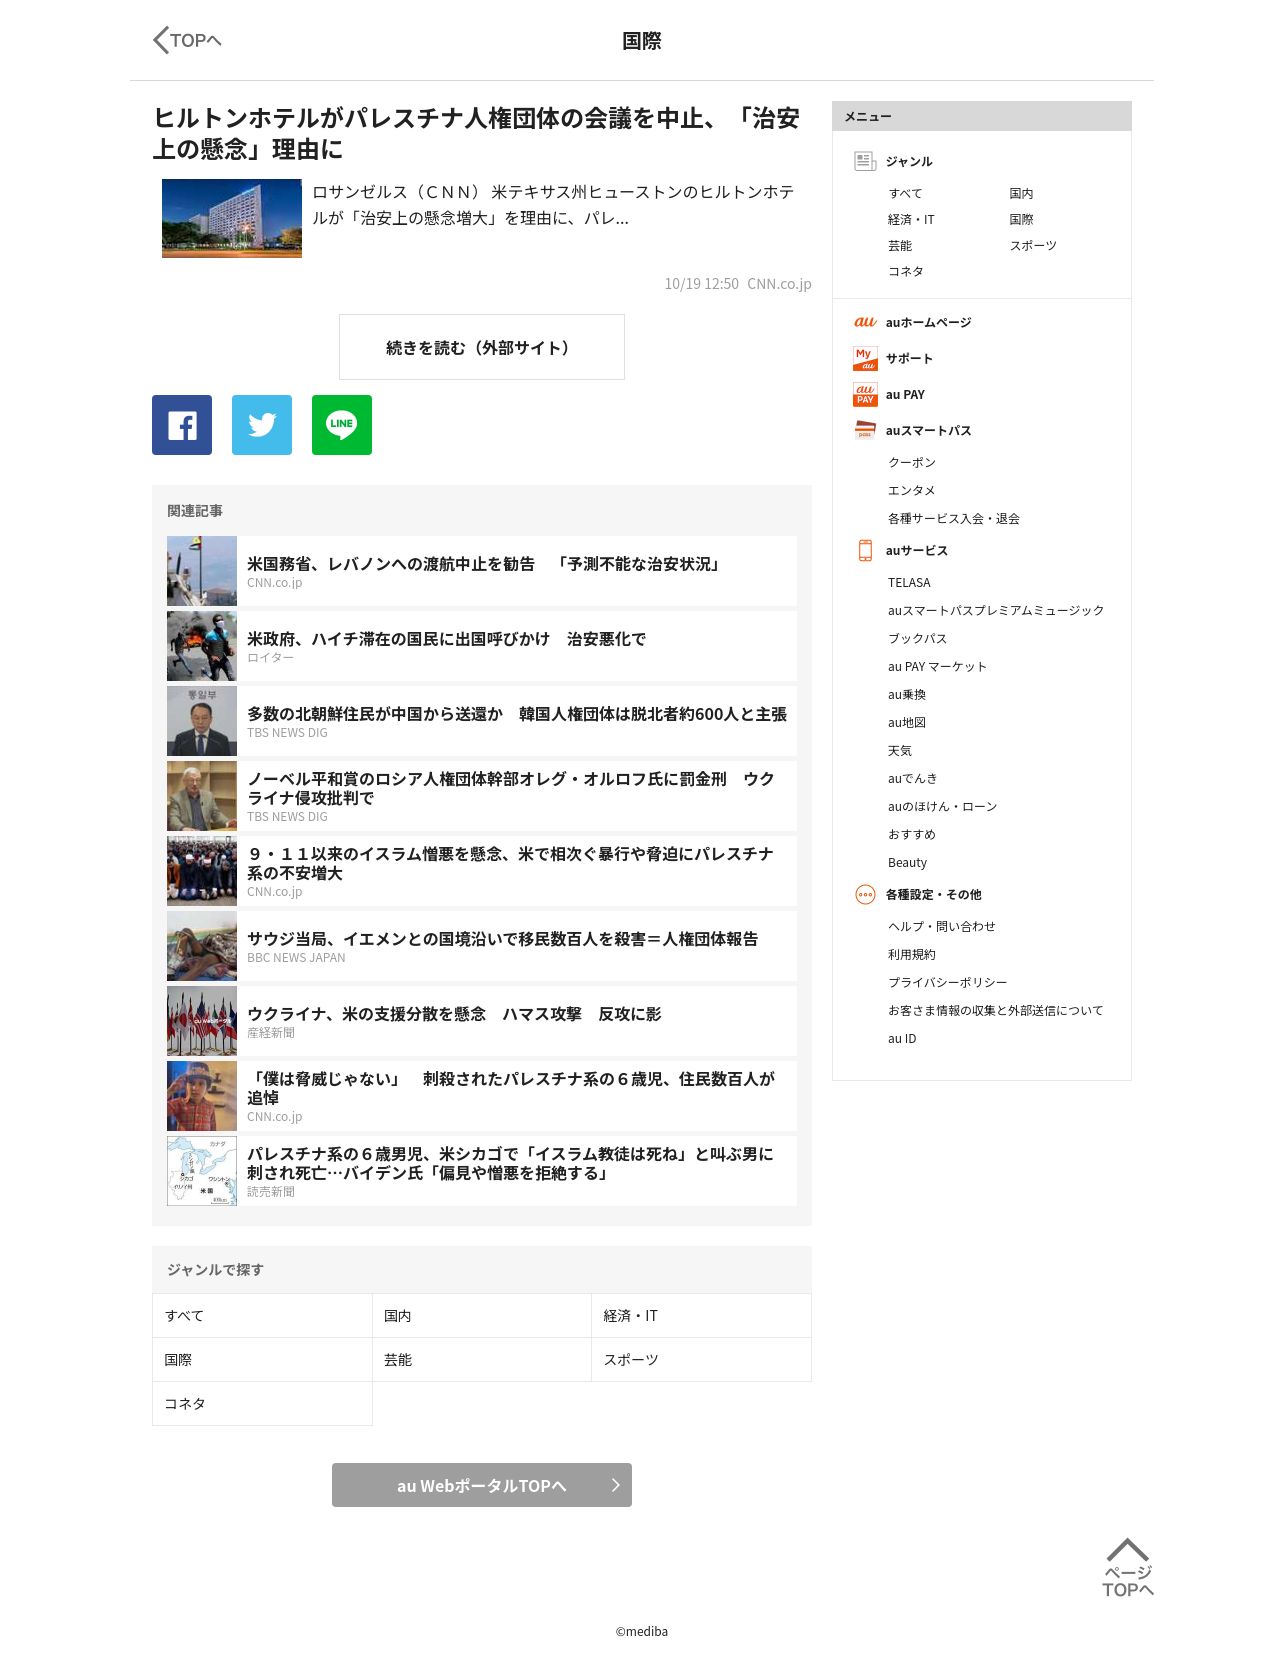Click chevron on au WebポータルTOPへ button

[x=615, y=1485]
